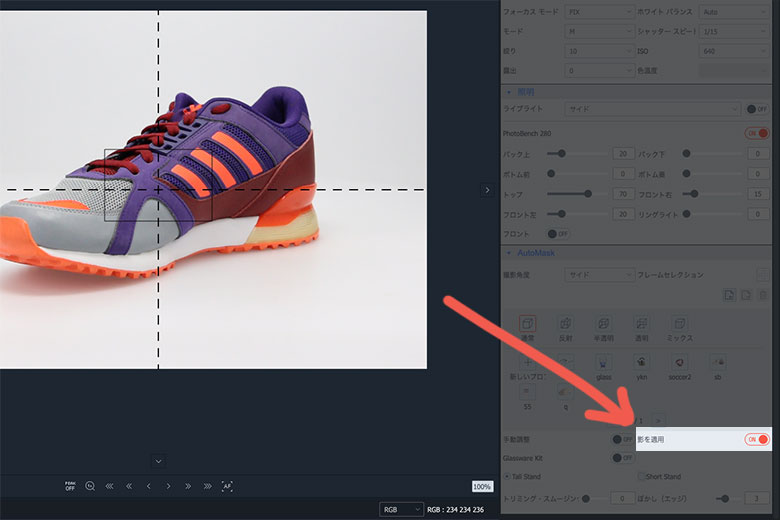
Task: Select the 半透明 (translucent) mask type icon
Action: pyautogui.click(x=604, y=324)
